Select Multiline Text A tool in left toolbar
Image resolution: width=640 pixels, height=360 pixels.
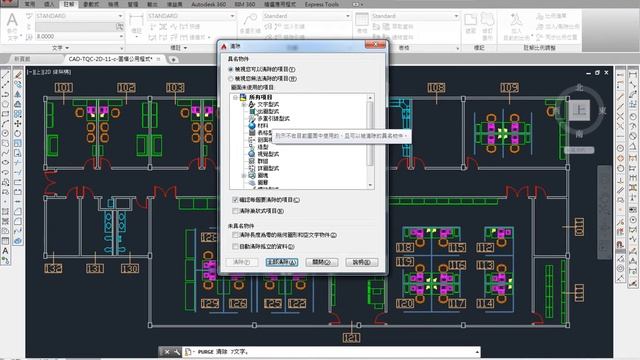pos(5,251)
